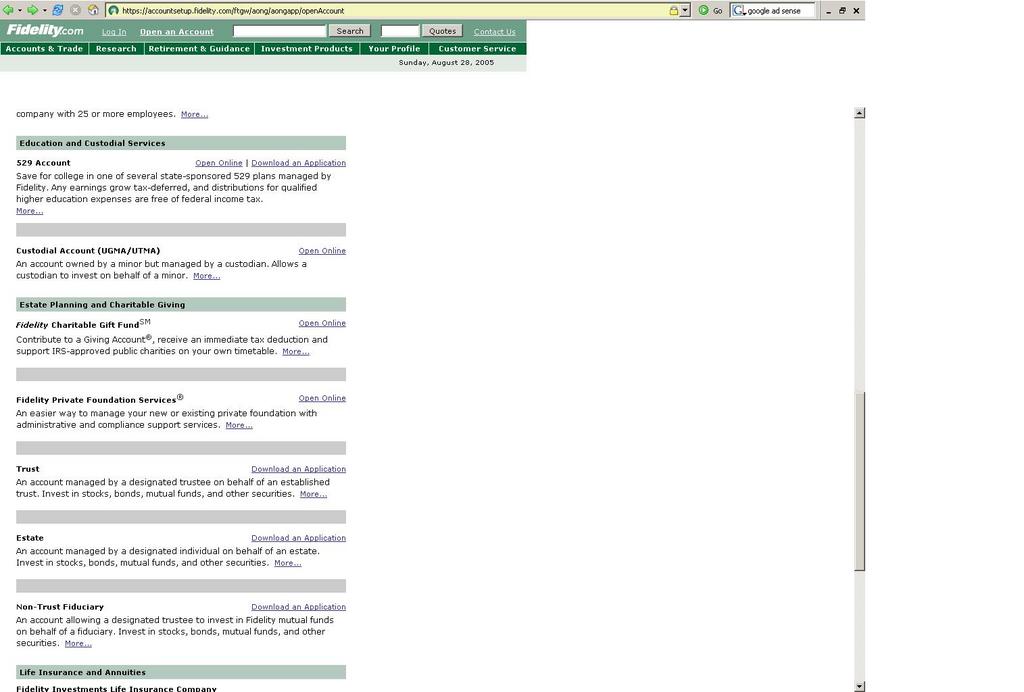The height and width of the screenshot is (692, 1024).
Task: Open the Google search engine selector
Action: pyautogui.click(x=739, y=10)
